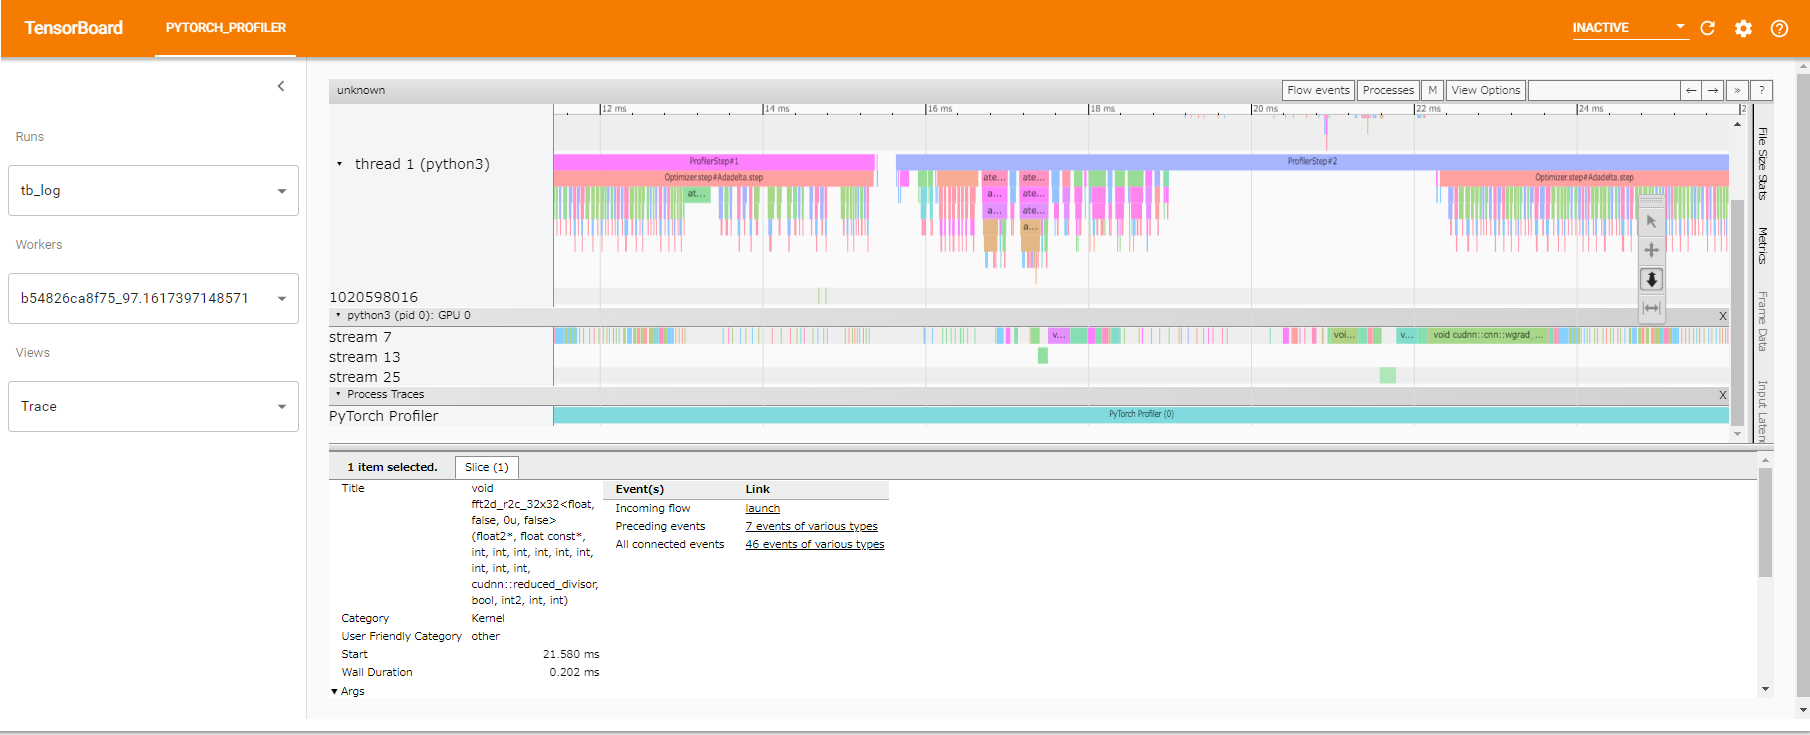Select the timing interval tool

click(x=1651, y=308)
